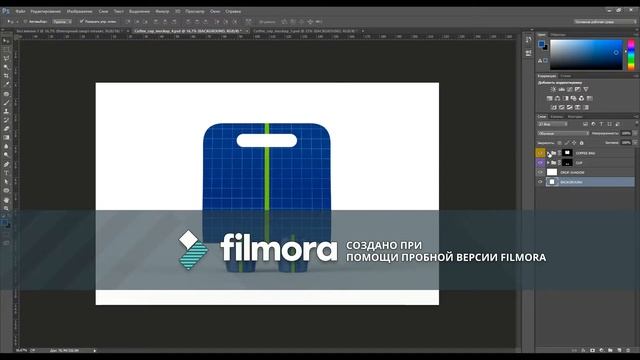Add a Curves adjustment layer
Image resolution: width=640 pixels, height=360 pixels.
[570, 89]
